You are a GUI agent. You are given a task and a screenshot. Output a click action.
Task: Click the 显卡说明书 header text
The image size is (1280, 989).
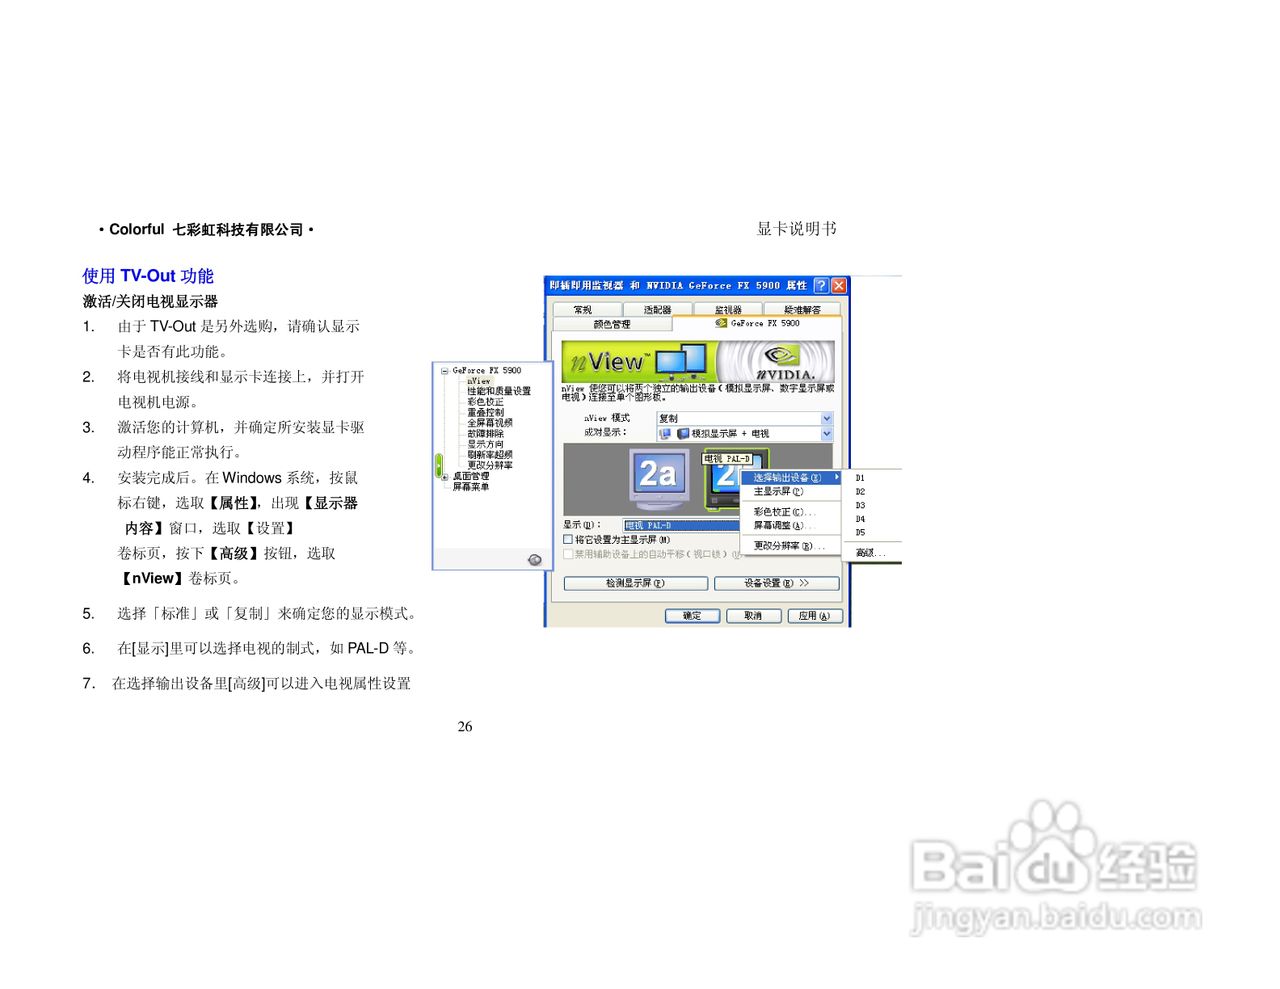point(796,229)
